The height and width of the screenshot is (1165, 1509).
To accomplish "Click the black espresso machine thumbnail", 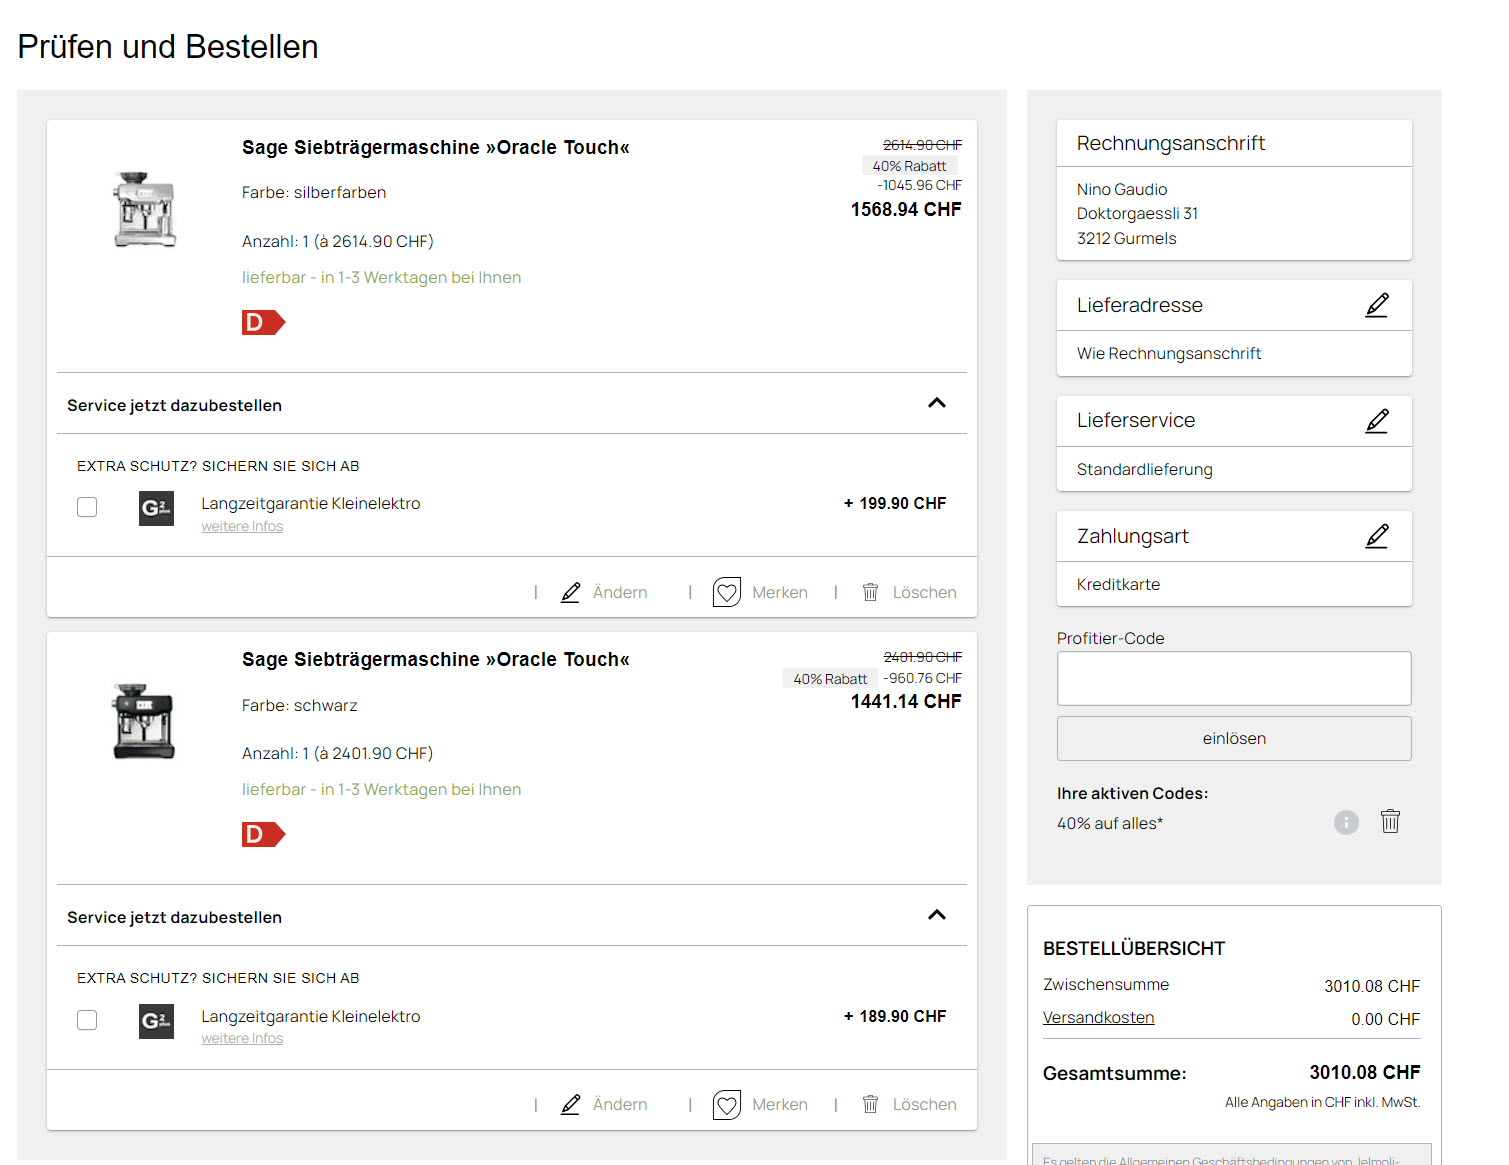I will [145, 721].
